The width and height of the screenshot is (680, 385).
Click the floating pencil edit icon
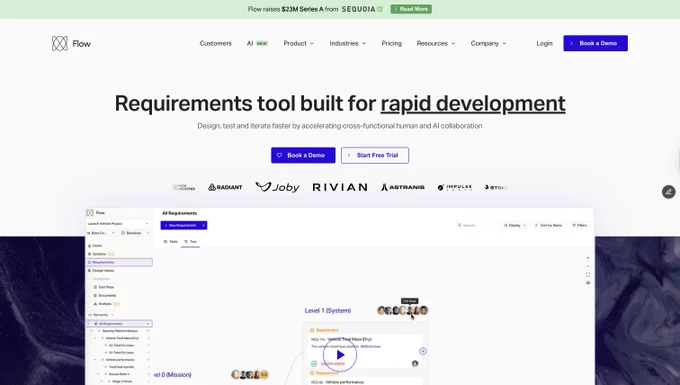[x=668, y=192]
